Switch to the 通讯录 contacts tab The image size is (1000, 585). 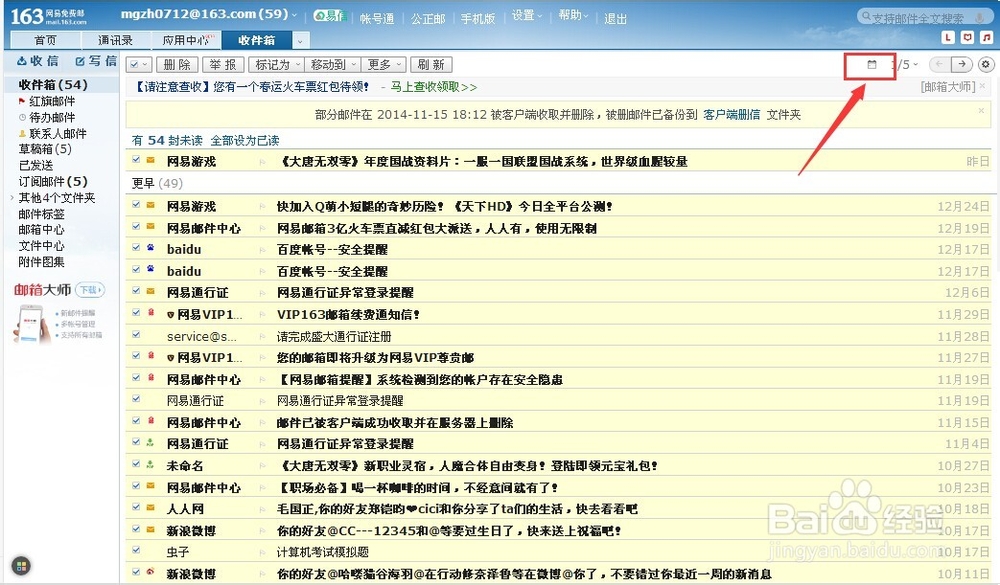click(x=116, y=40)
